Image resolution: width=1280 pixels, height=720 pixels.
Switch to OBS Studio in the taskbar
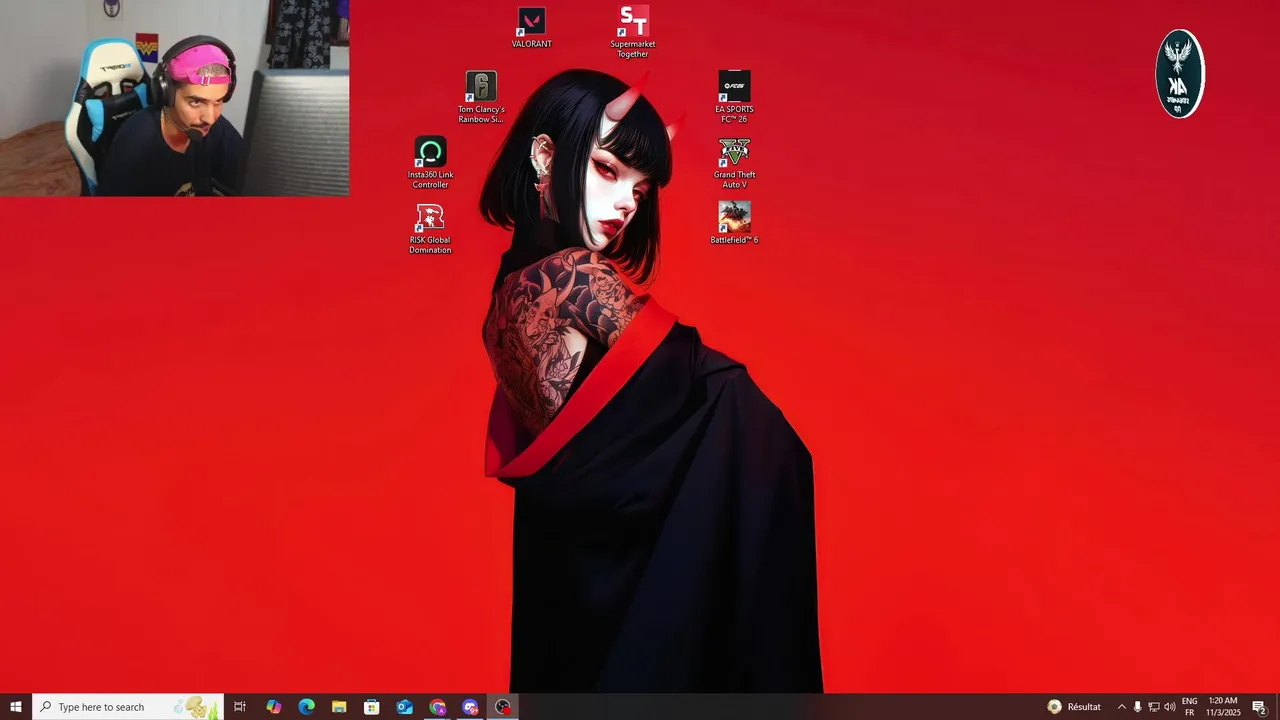[503, 707]
